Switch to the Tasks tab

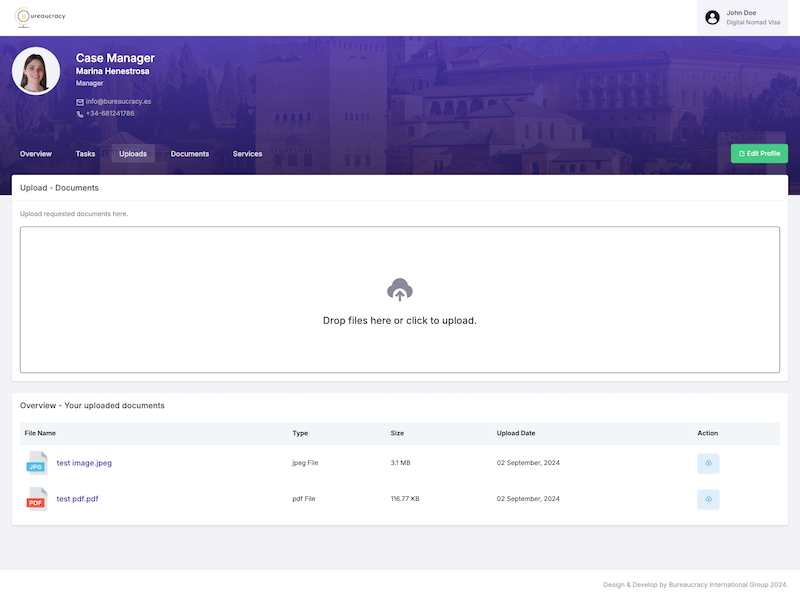[x=85, y=154]
